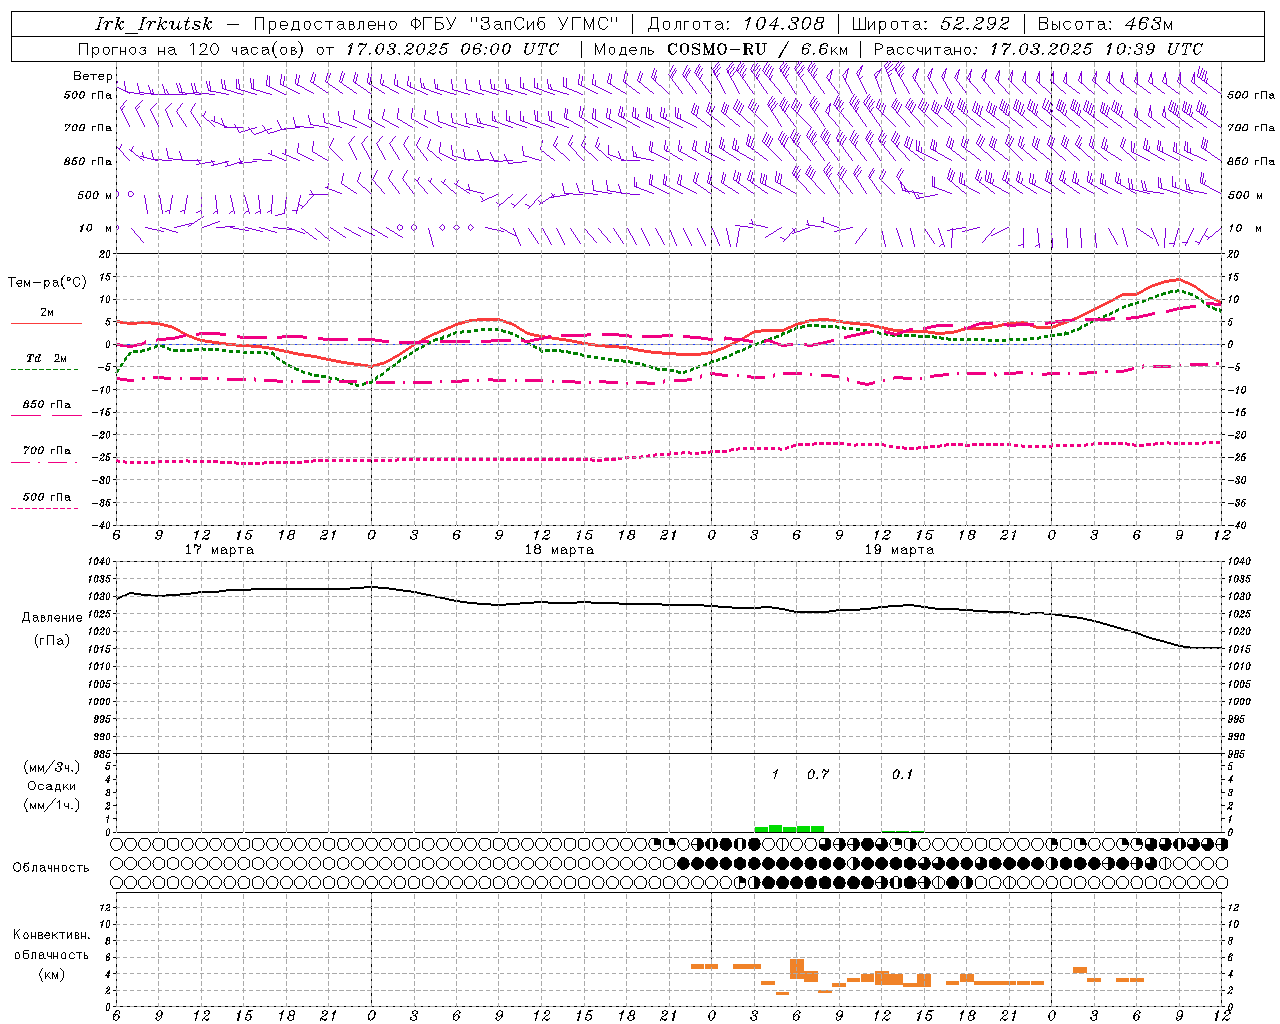Click the Td 2м dew point legend entry
This screenshot has width=1280, height=1024.
click(x=46, y=358)
